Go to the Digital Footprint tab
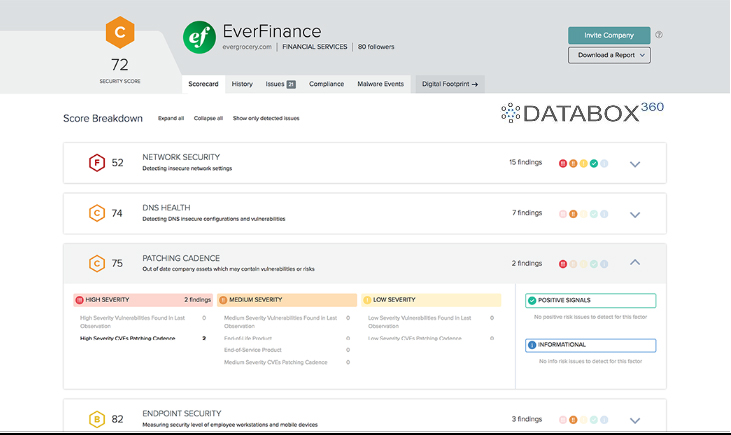Image resolution: width=731 pixels, height=435 pixels. (x=450, y=84)
